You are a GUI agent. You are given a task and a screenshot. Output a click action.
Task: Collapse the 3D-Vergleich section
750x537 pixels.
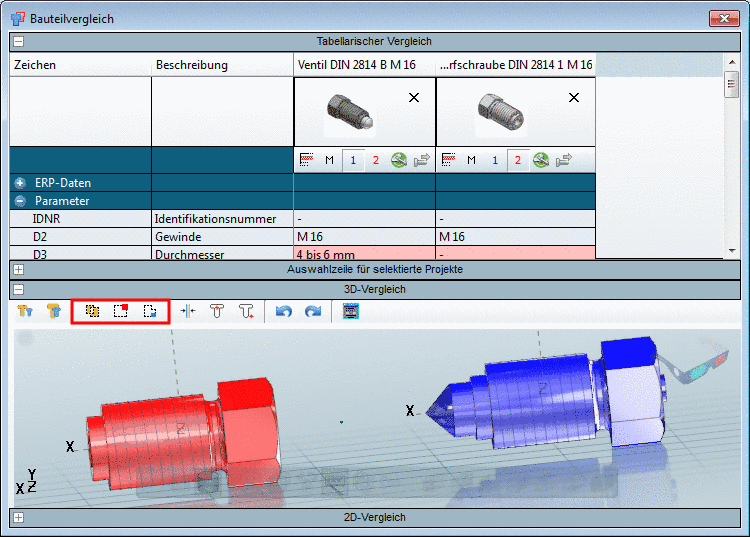click(x=19, y=289)
